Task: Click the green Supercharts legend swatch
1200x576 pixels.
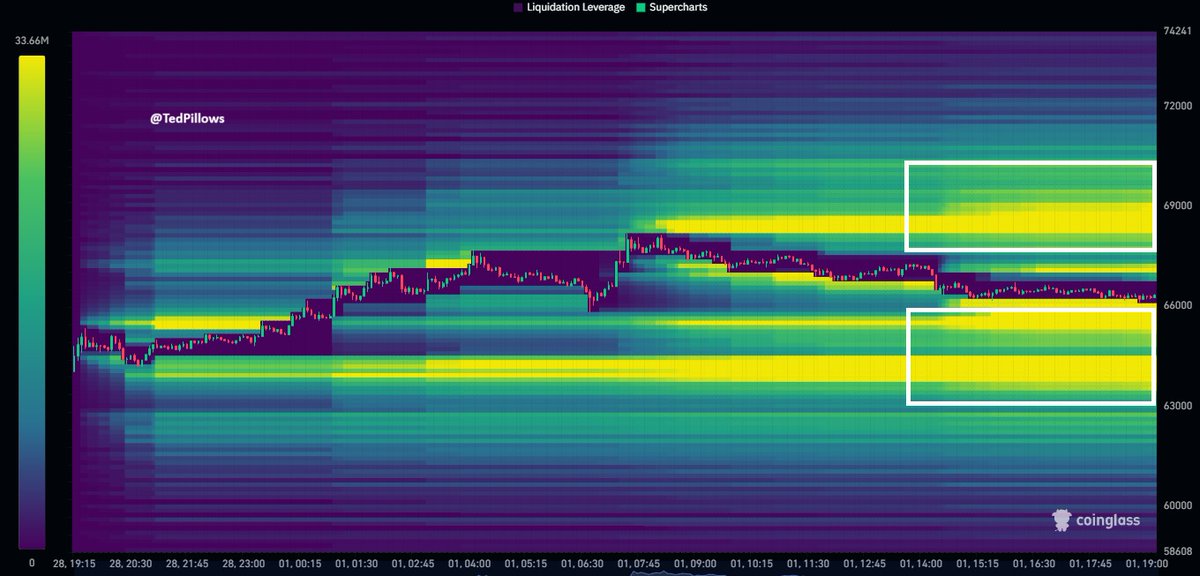Action: pyautogui.click(x=640, y=7)
